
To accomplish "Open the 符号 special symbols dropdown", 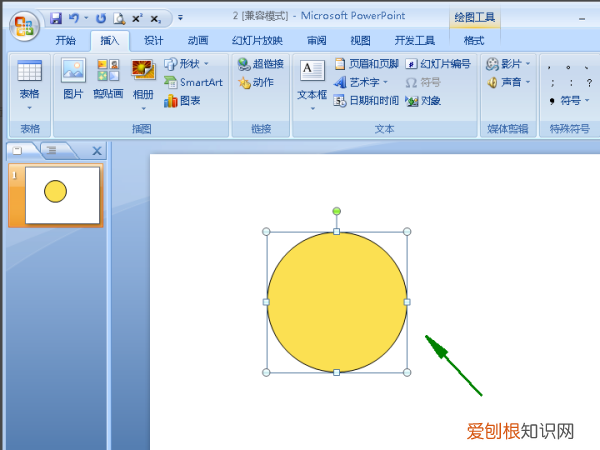I will click(570, 101).
